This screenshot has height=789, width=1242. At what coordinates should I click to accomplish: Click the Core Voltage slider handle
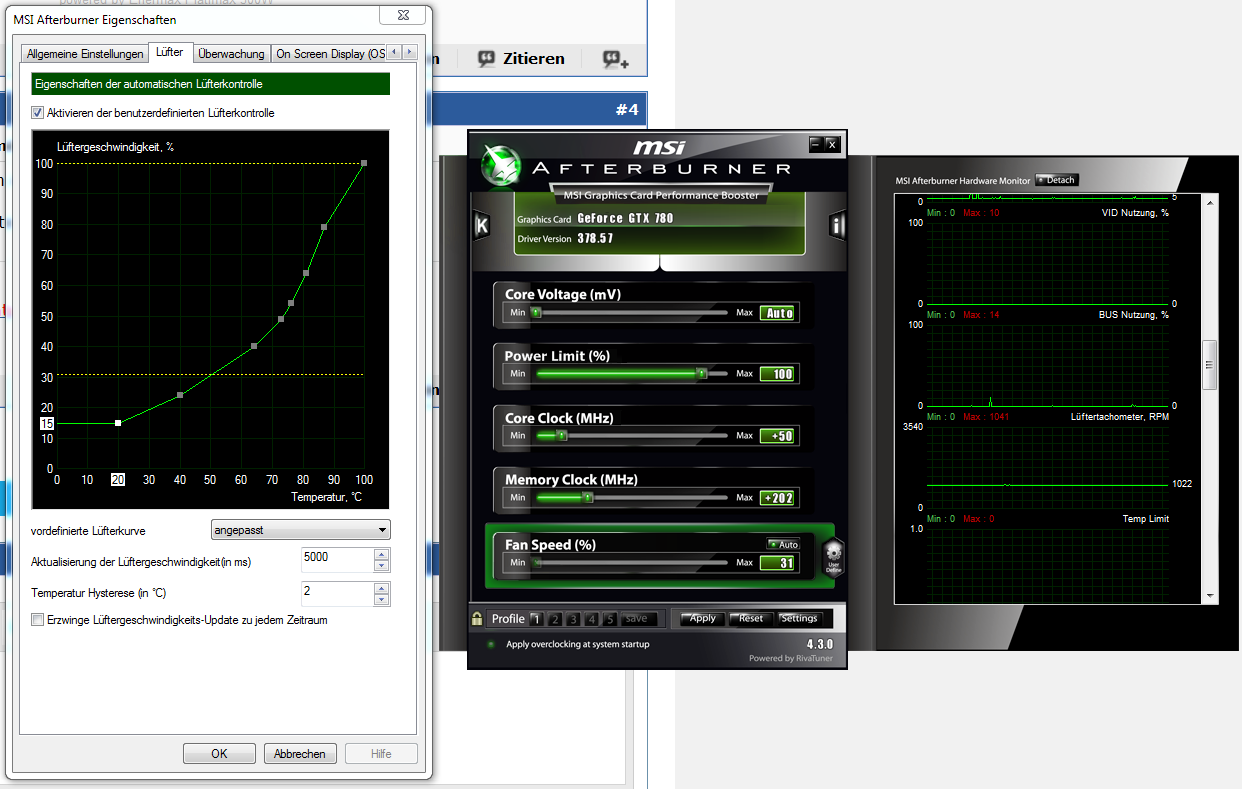(535, 312)
